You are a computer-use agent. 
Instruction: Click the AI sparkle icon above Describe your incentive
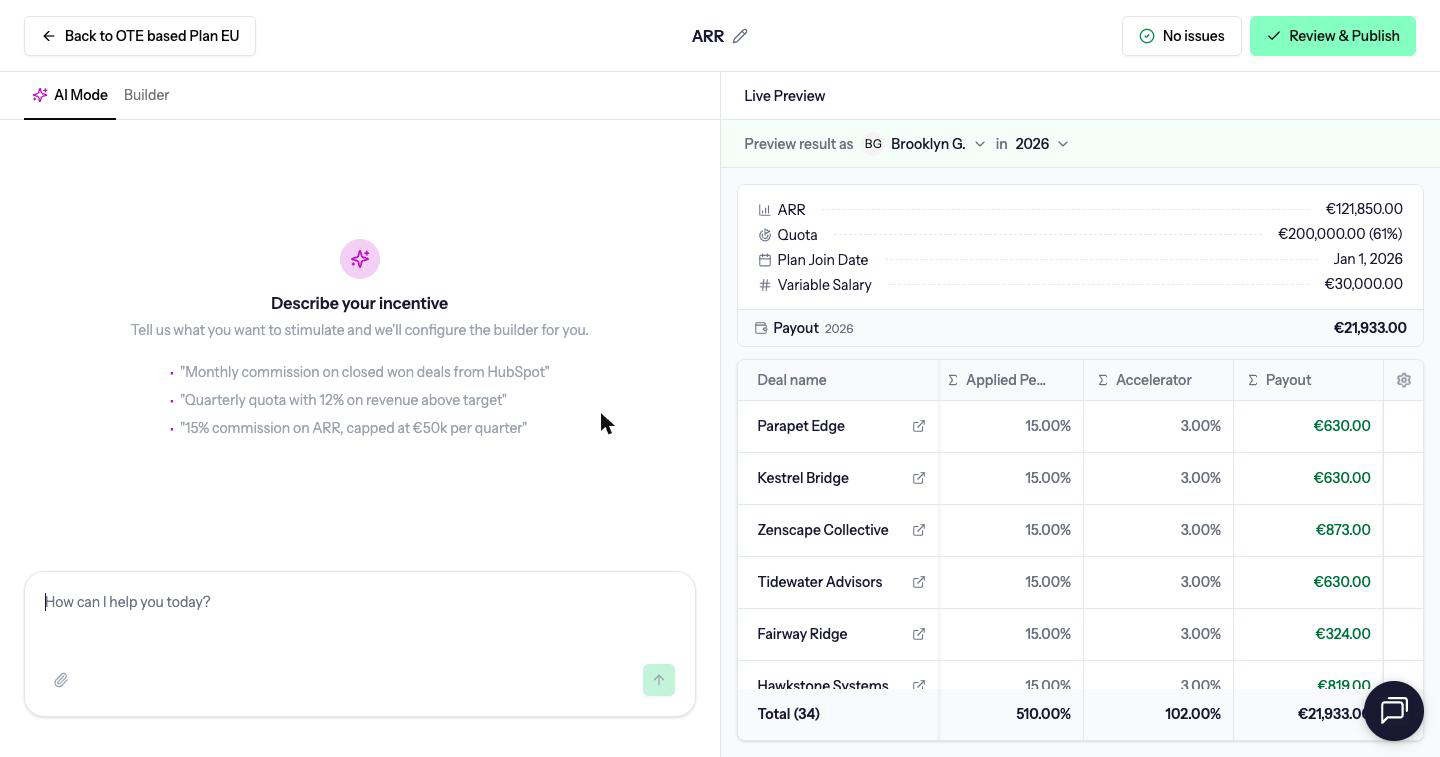coord(360,259)
